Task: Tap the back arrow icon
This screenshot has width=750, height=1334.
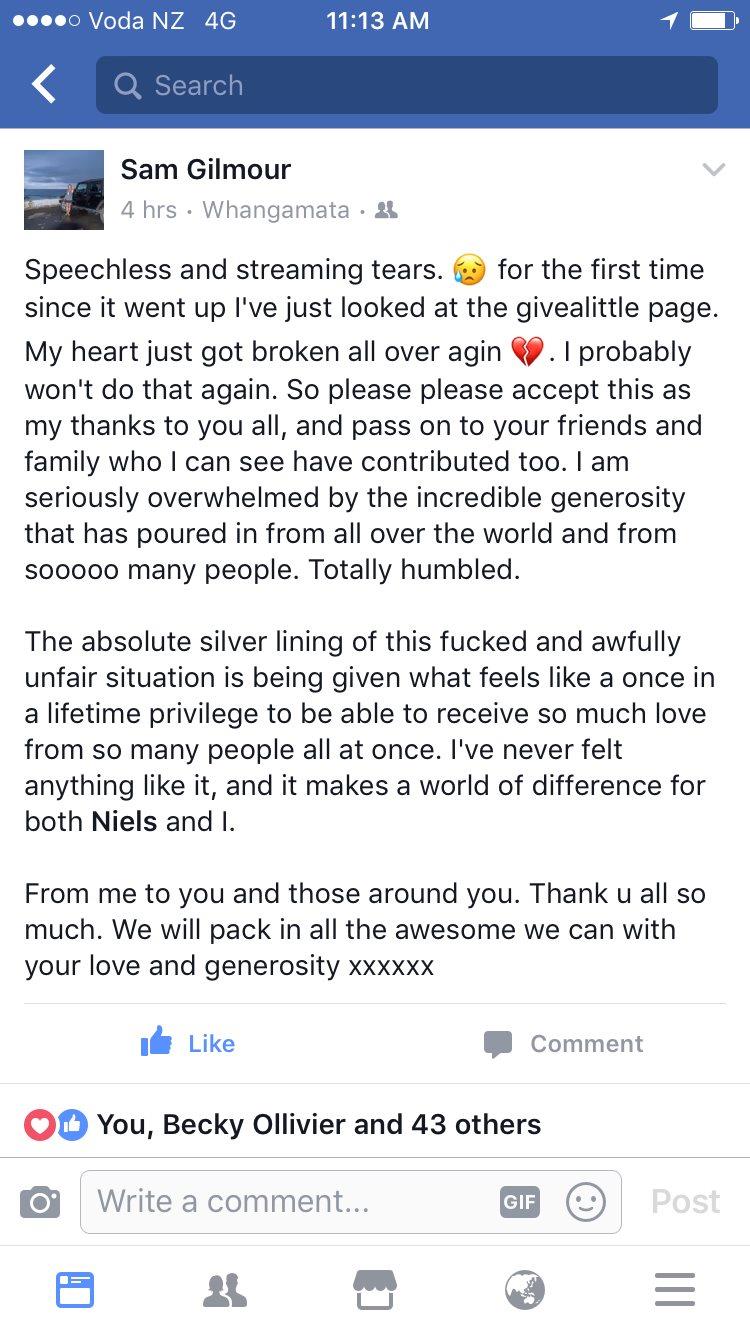Action: [x=44, y=85]
